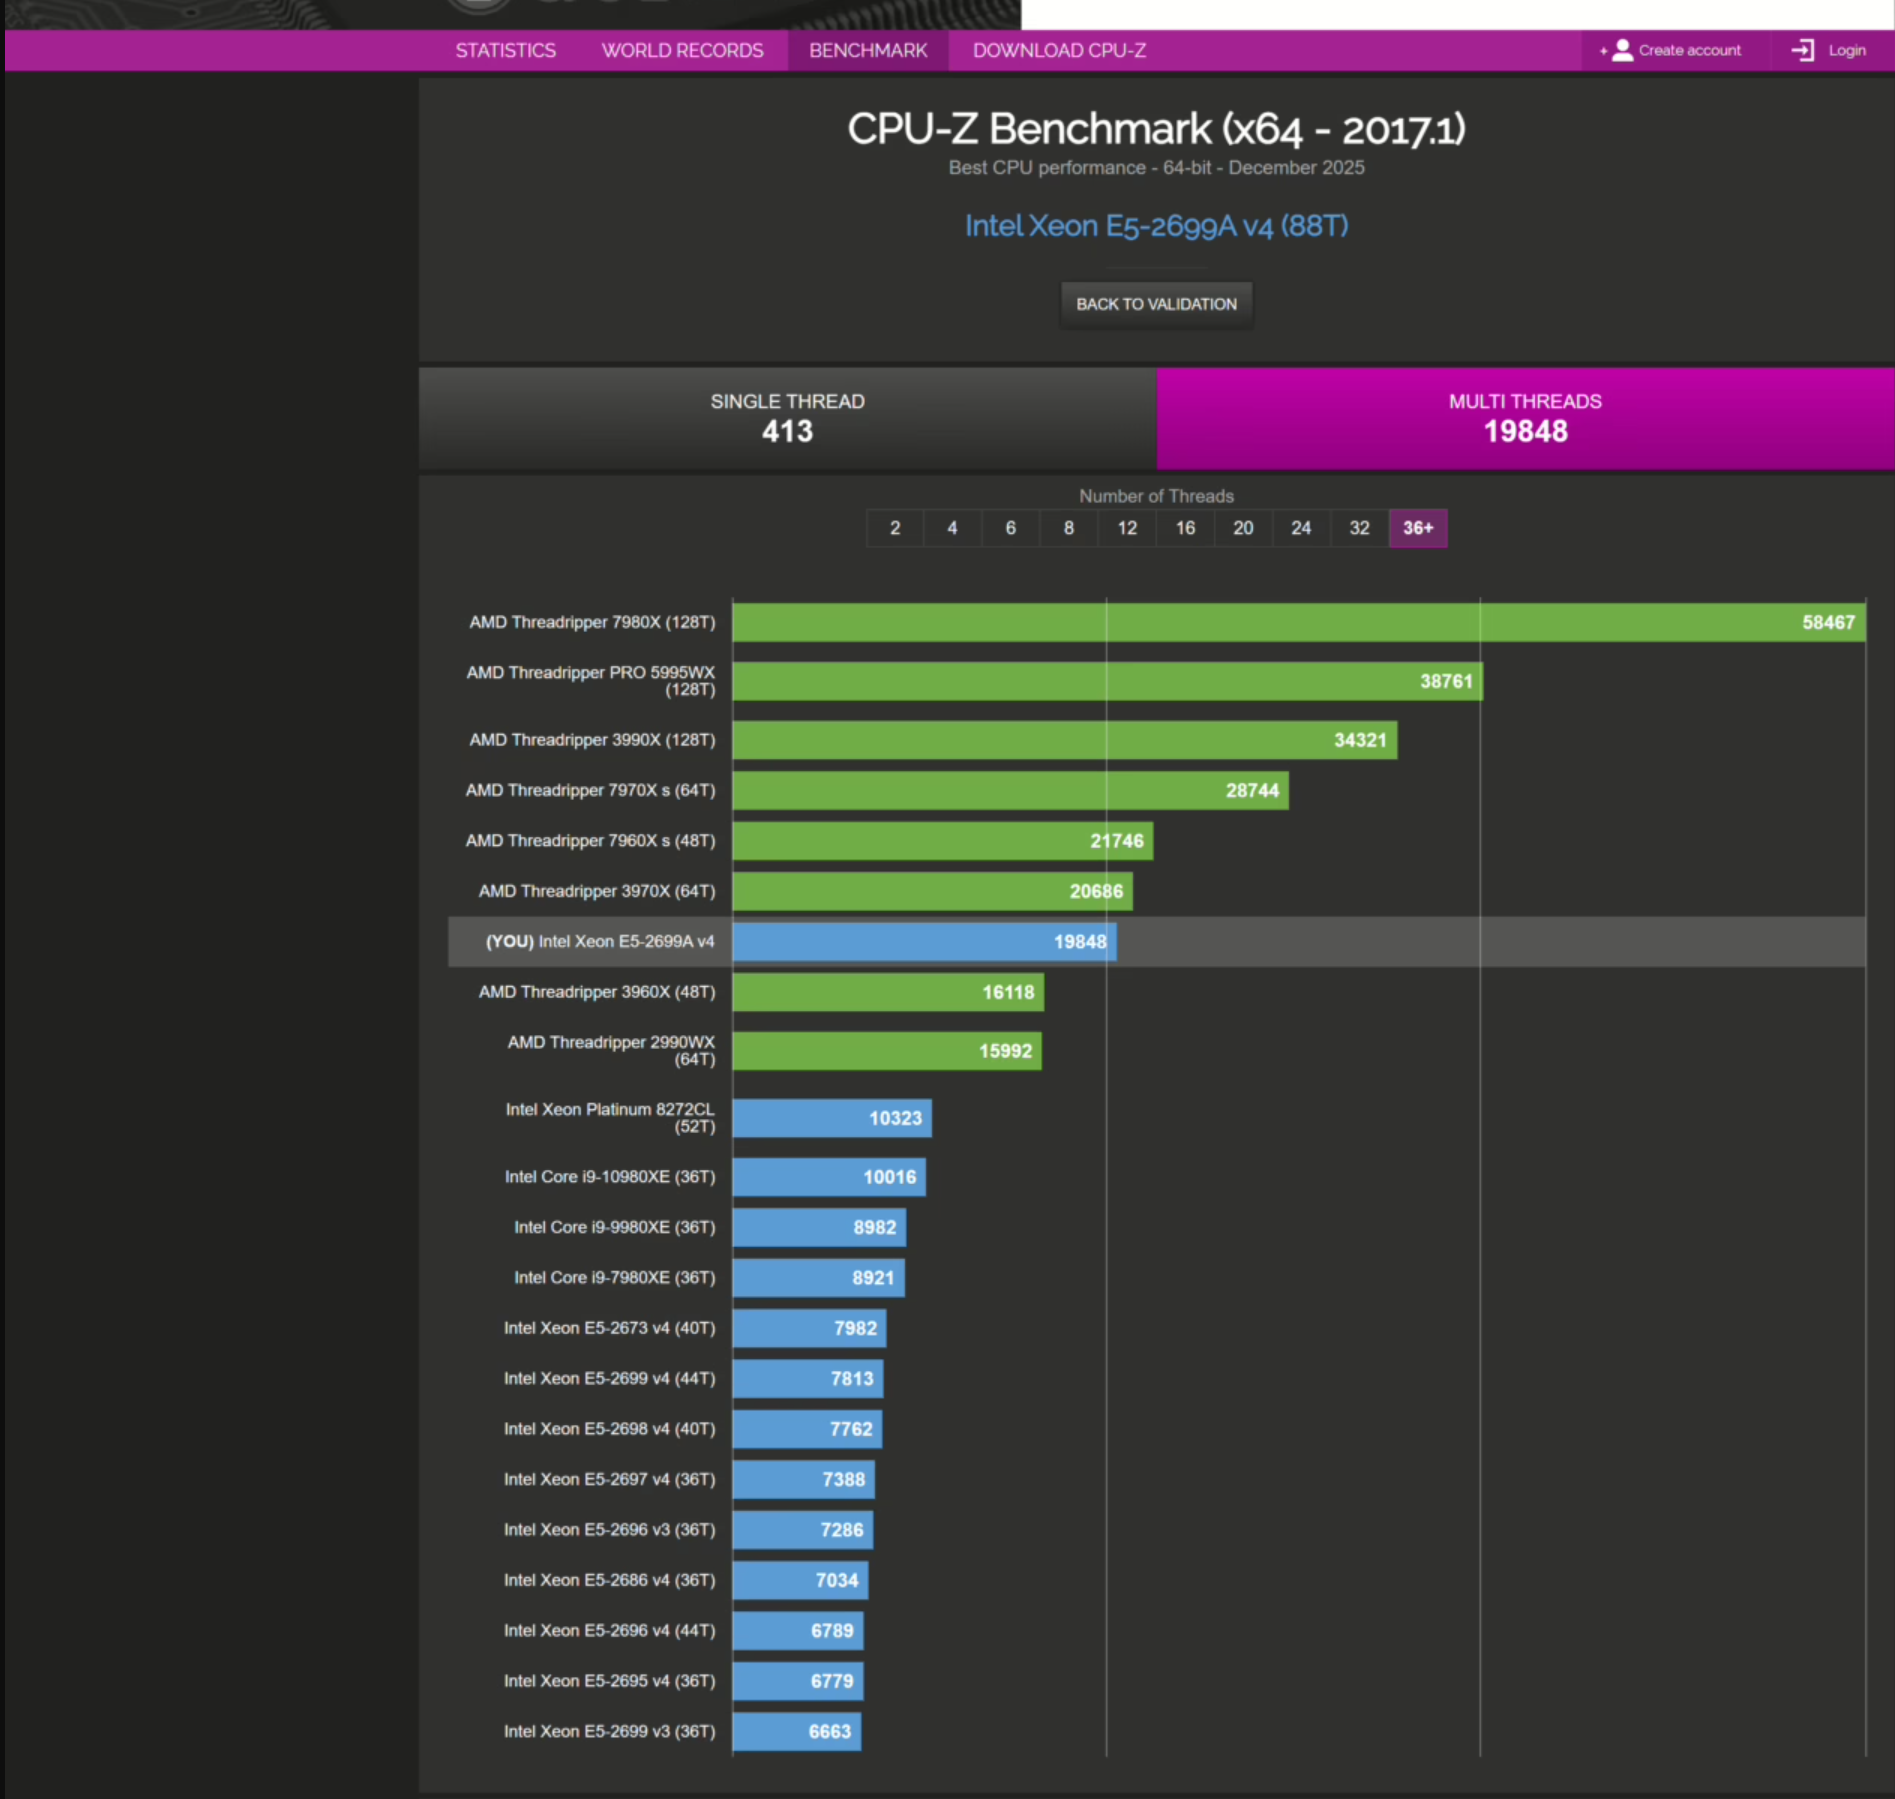Click the green bar showing 21746
The image size is (1895, 1799).
pyautogui.click(x=943, y=841)
